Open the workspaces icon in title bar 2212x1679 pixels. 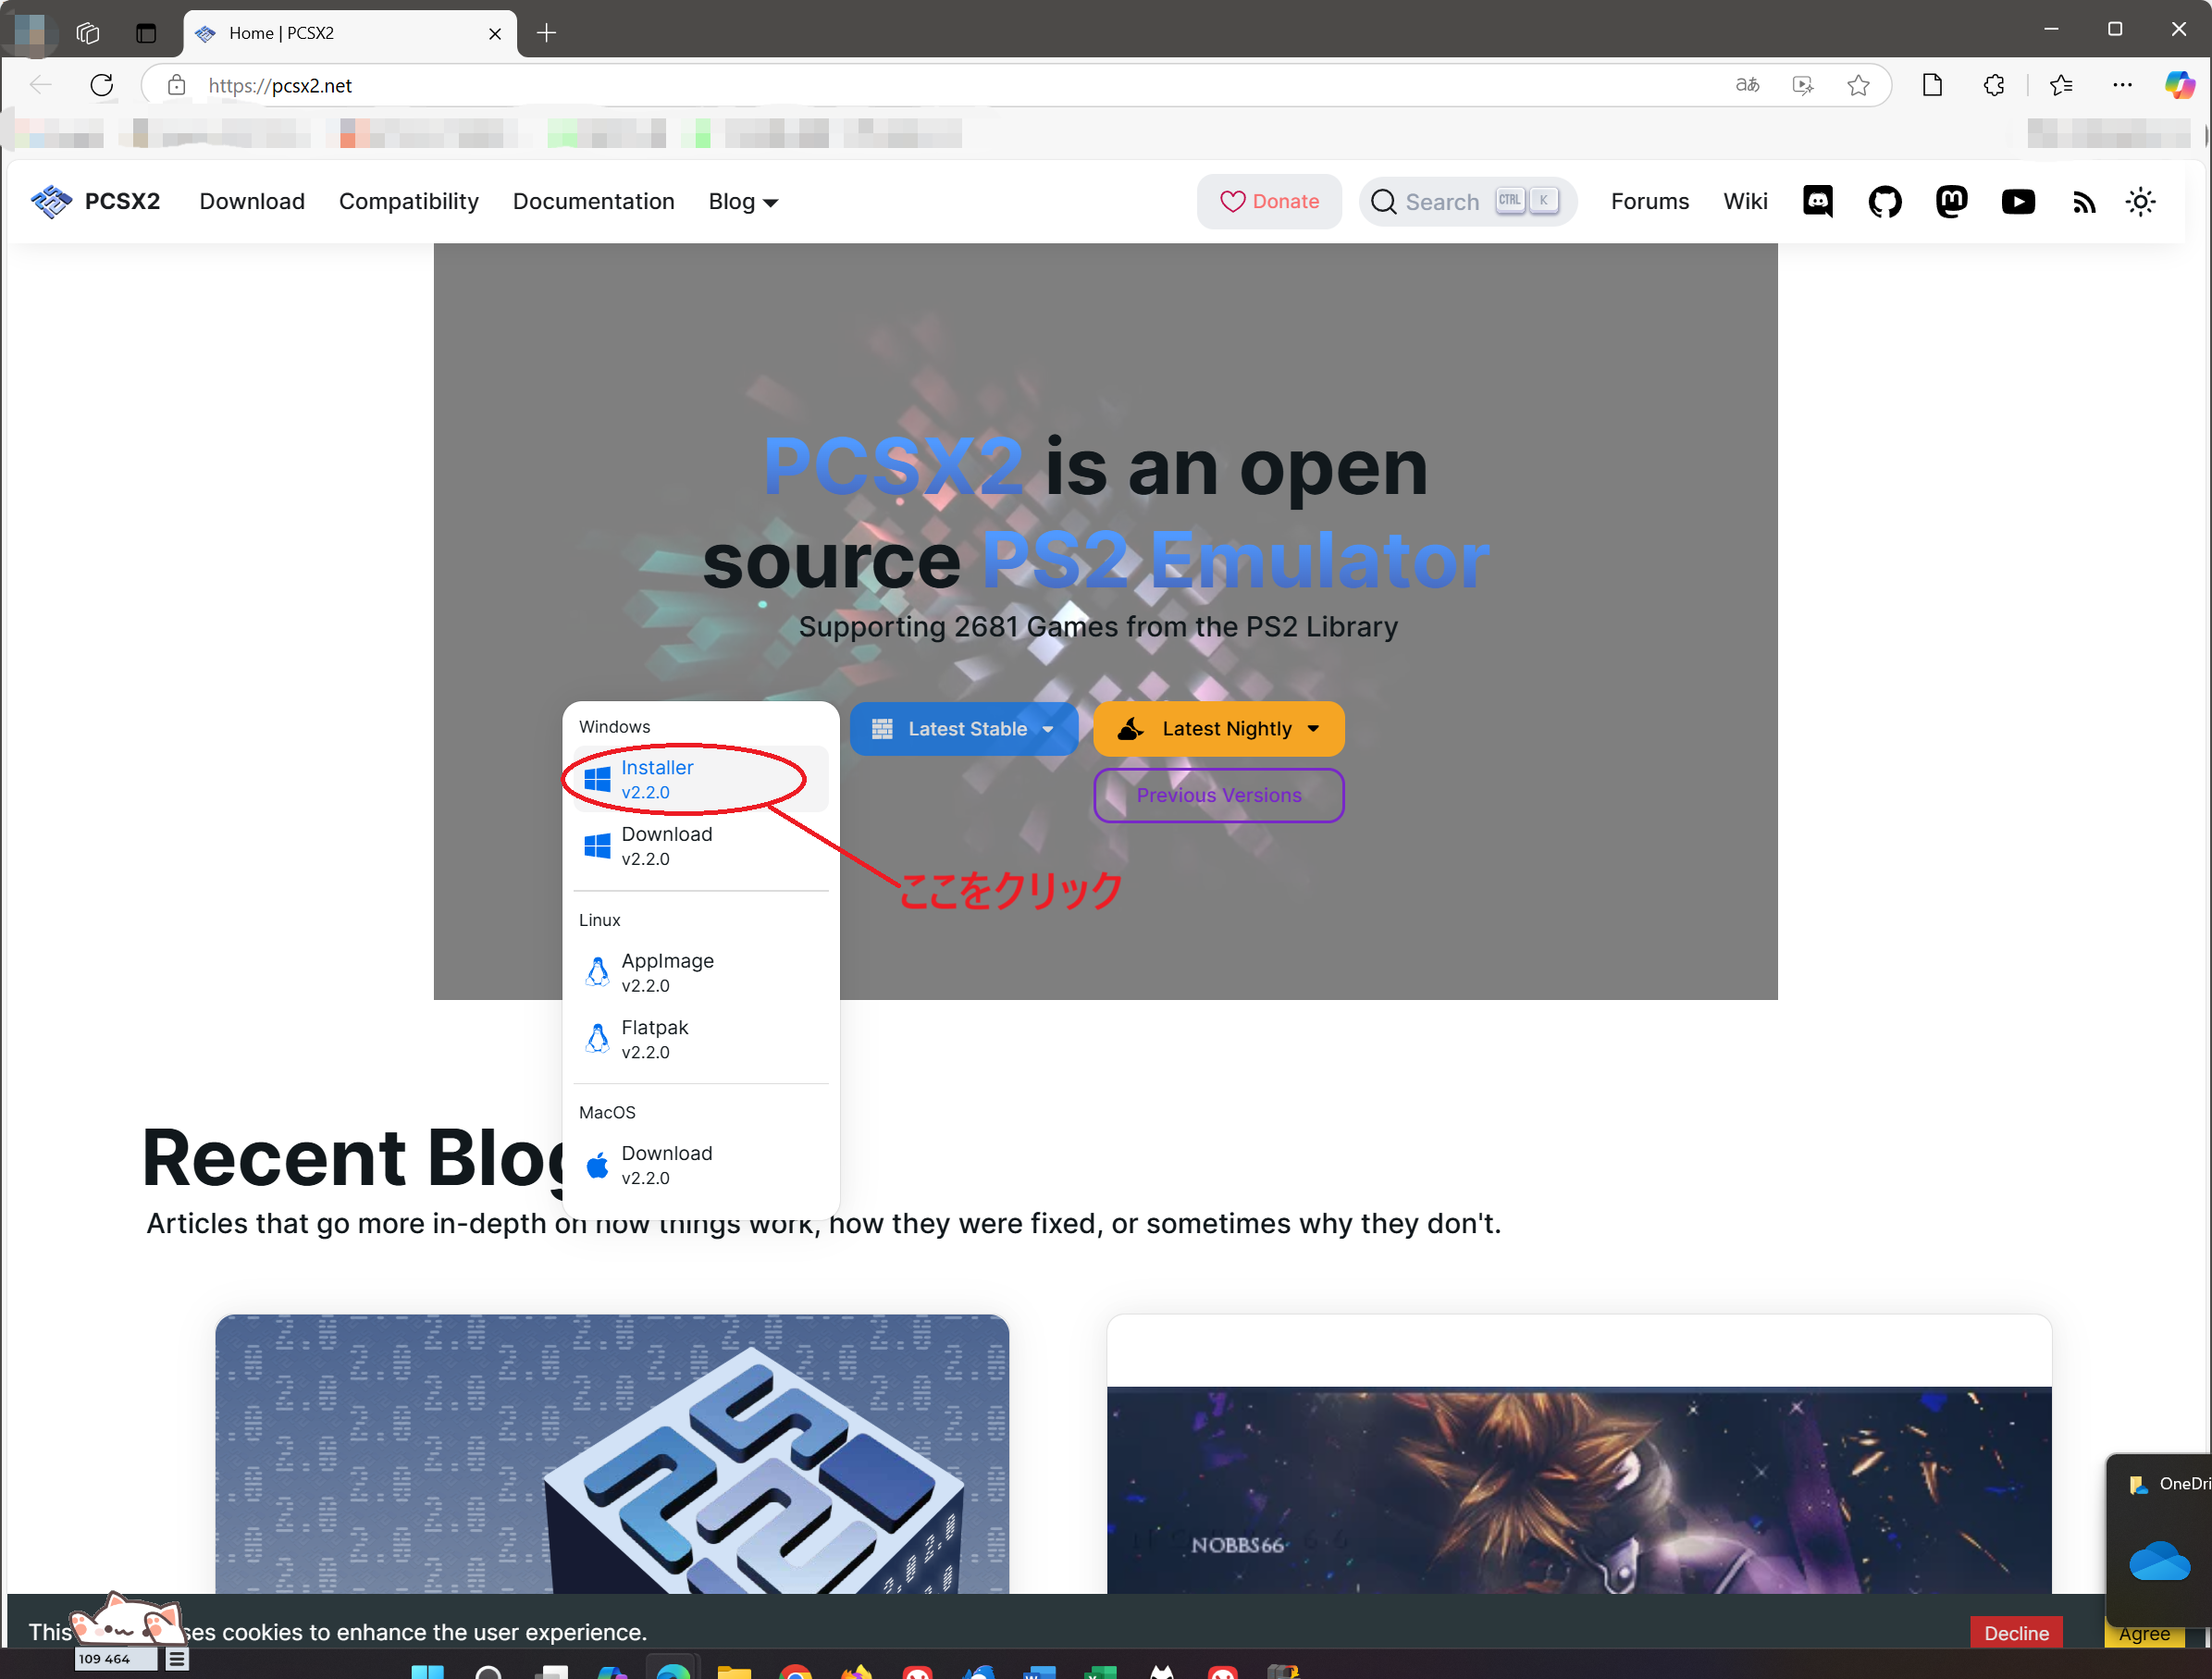pos(88,33)
